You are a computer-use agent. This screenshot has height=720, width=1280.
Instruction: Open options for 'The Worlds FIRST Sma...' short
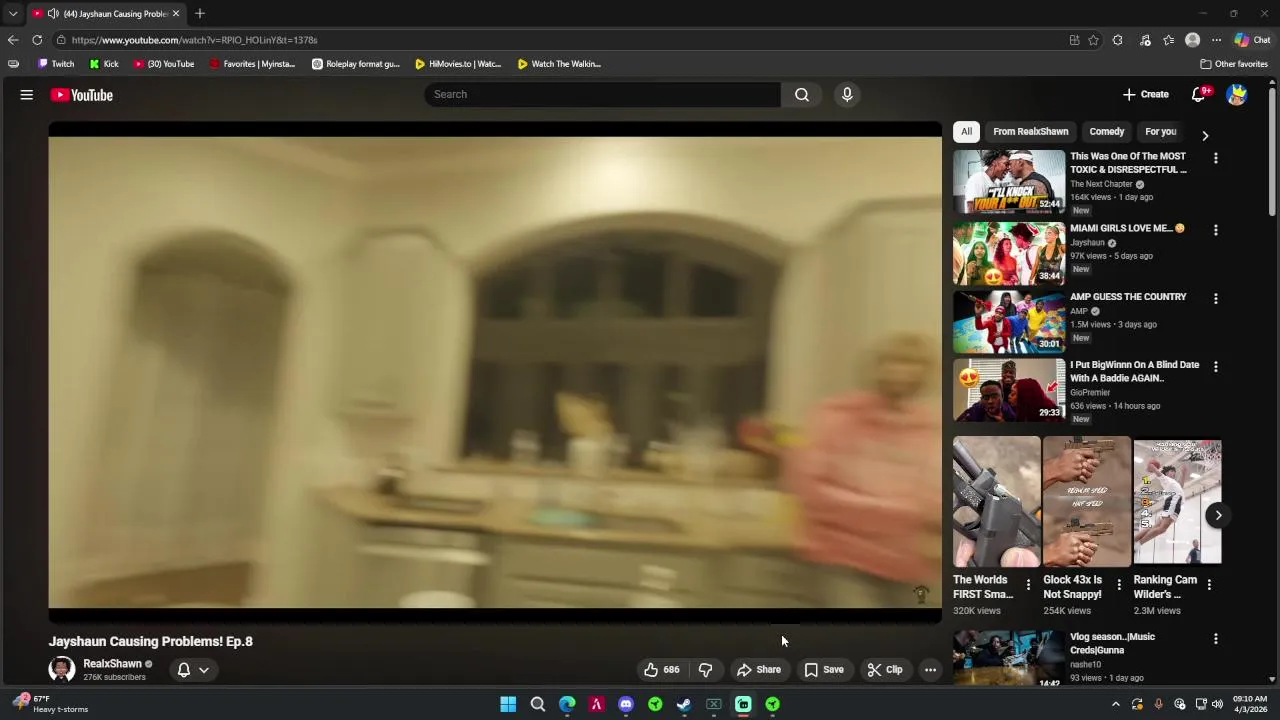pos(1028,584)
